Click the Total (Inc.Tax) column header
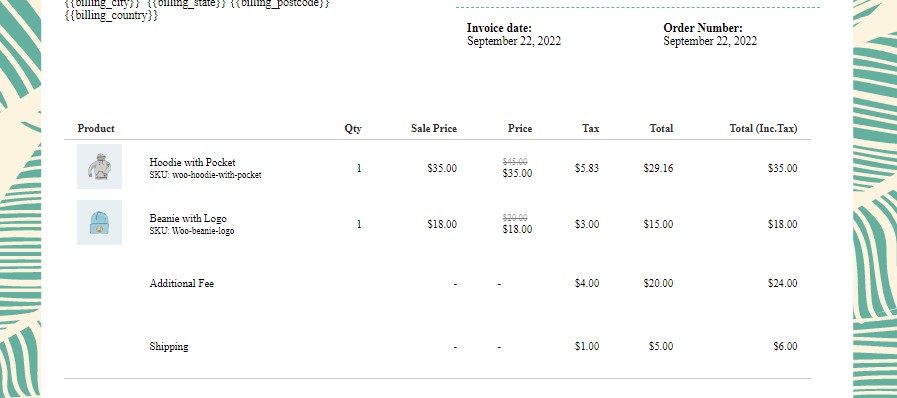This screenshot has width=897, height=398. click(763, 129)
